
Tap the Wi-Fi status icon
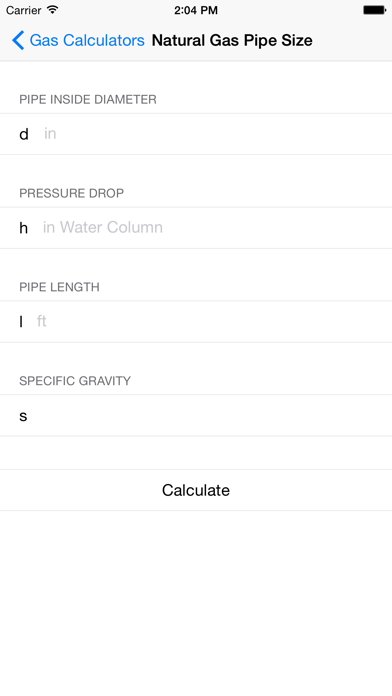click(53, 10)
